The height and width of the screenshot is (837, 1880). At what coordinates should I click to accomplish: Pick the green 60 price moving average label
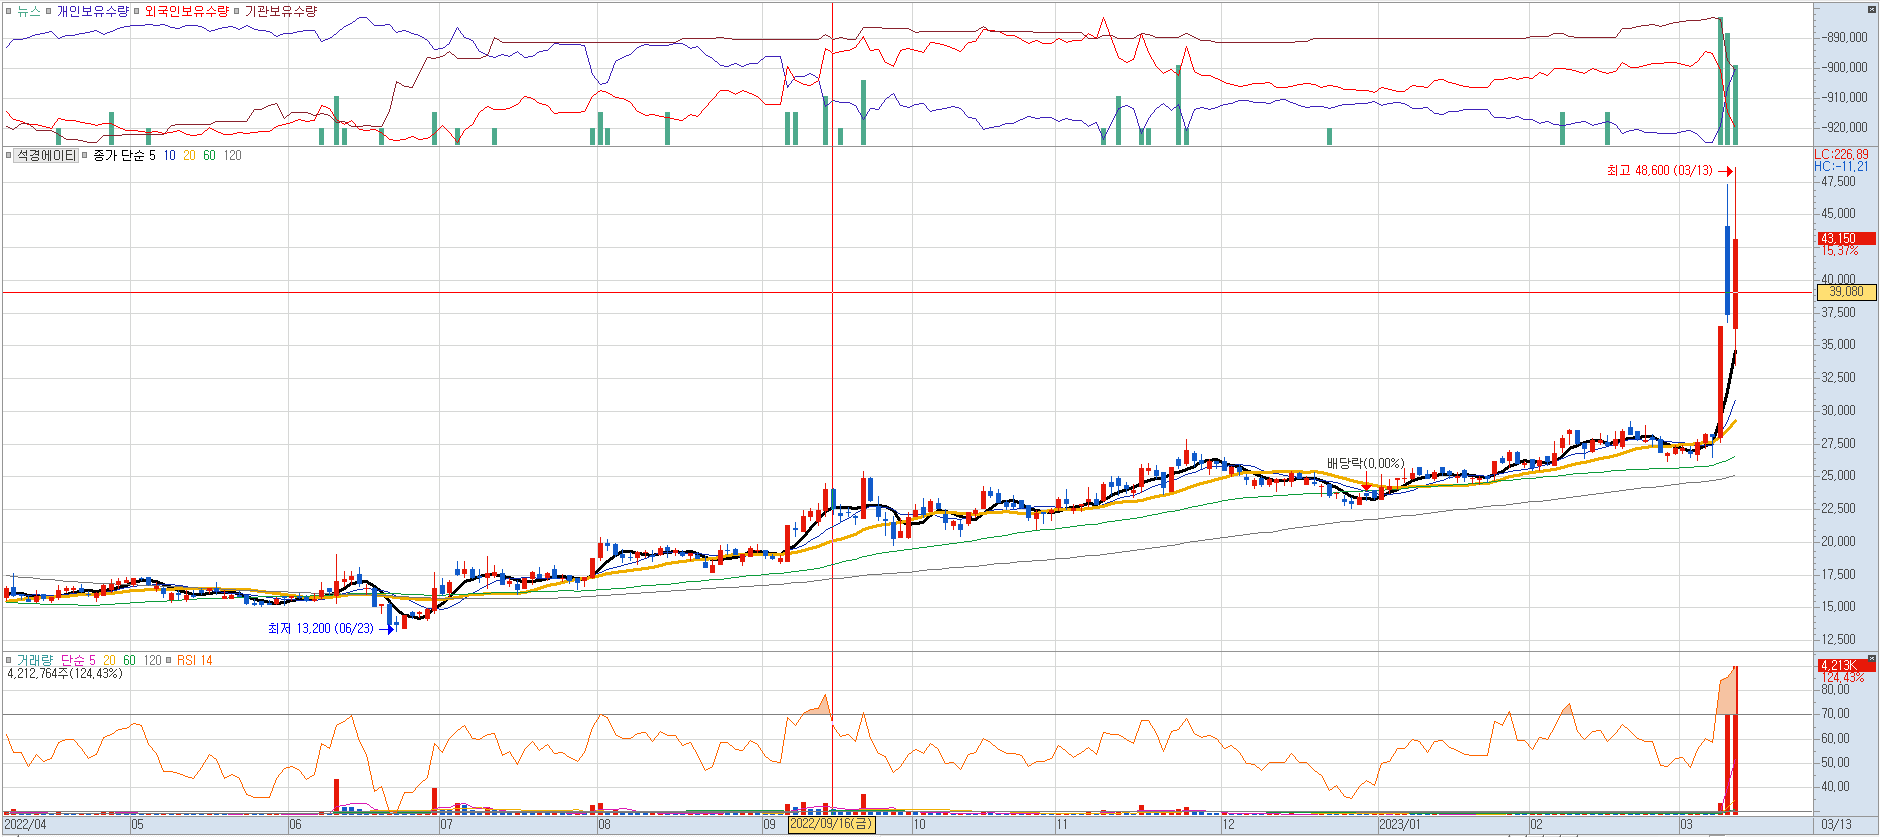209,156
